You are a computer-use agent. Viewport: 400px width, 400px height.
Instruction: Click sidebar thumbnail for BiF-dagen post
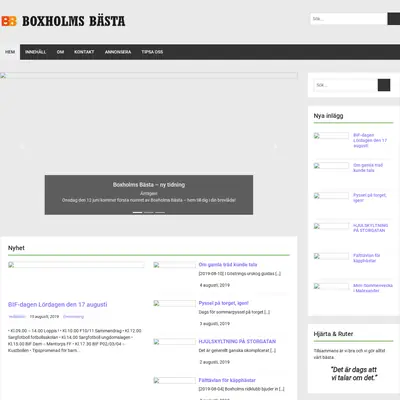coord(331,136)
